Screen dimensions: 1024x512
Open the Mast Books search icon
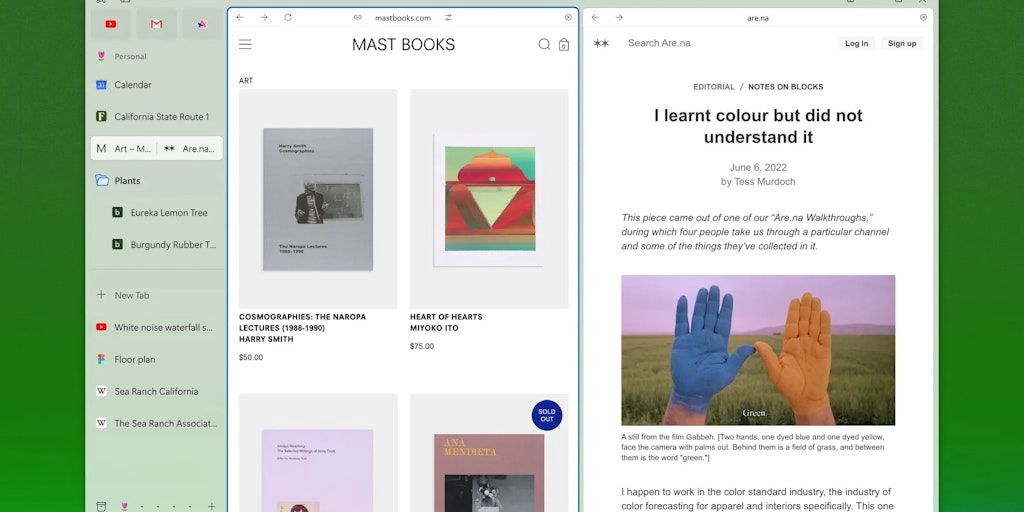click(544, 44)
